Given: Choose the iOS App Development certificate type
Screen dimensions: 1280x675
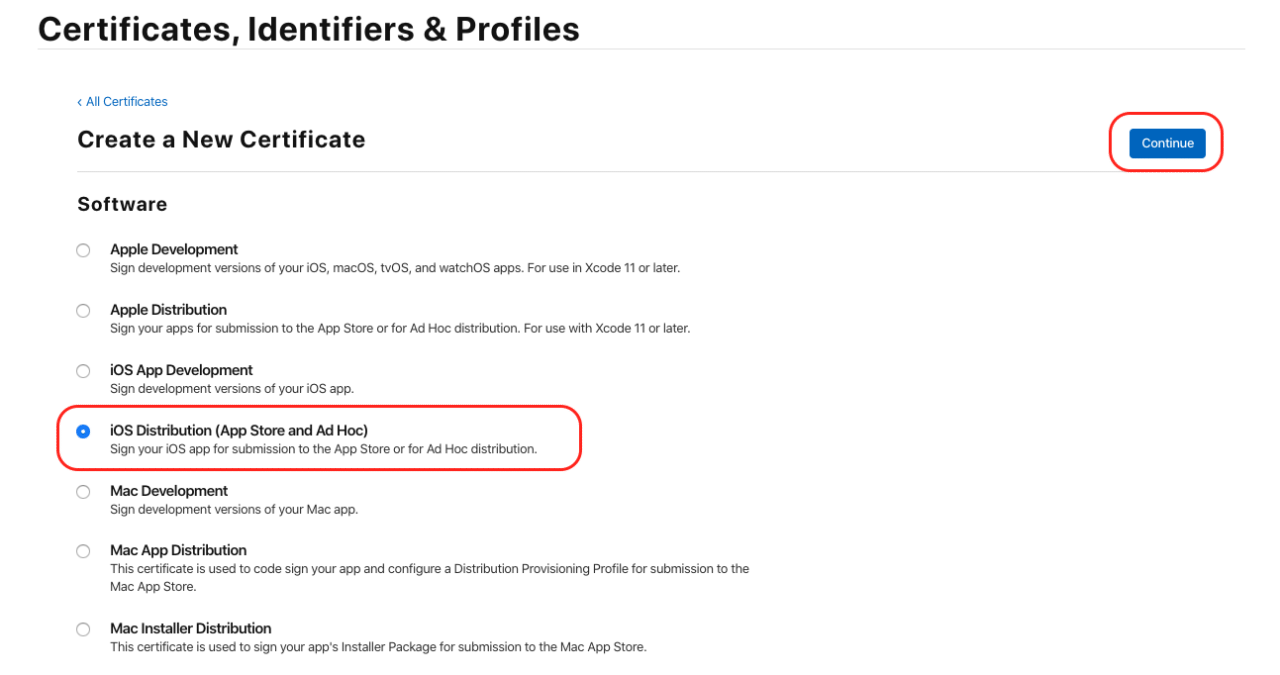Looking at the screenshot, I should [x=83, y=371].
